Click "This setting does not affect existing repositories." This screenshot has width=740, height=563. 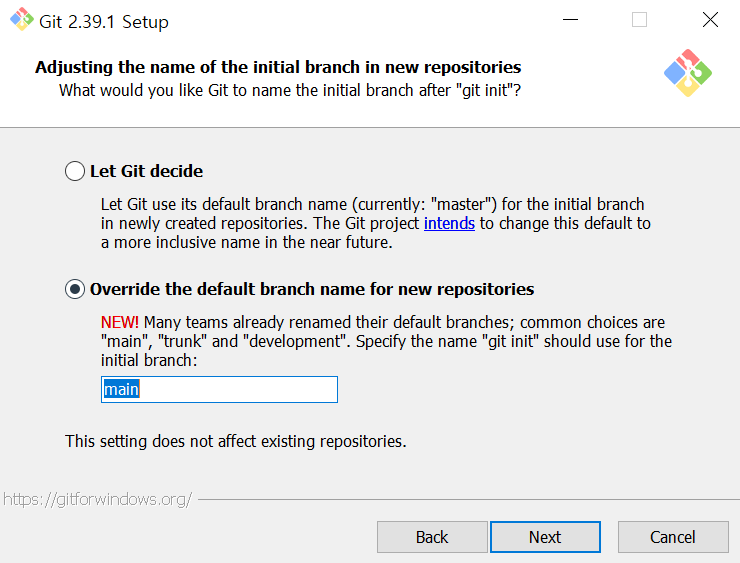tap(235, 441)
